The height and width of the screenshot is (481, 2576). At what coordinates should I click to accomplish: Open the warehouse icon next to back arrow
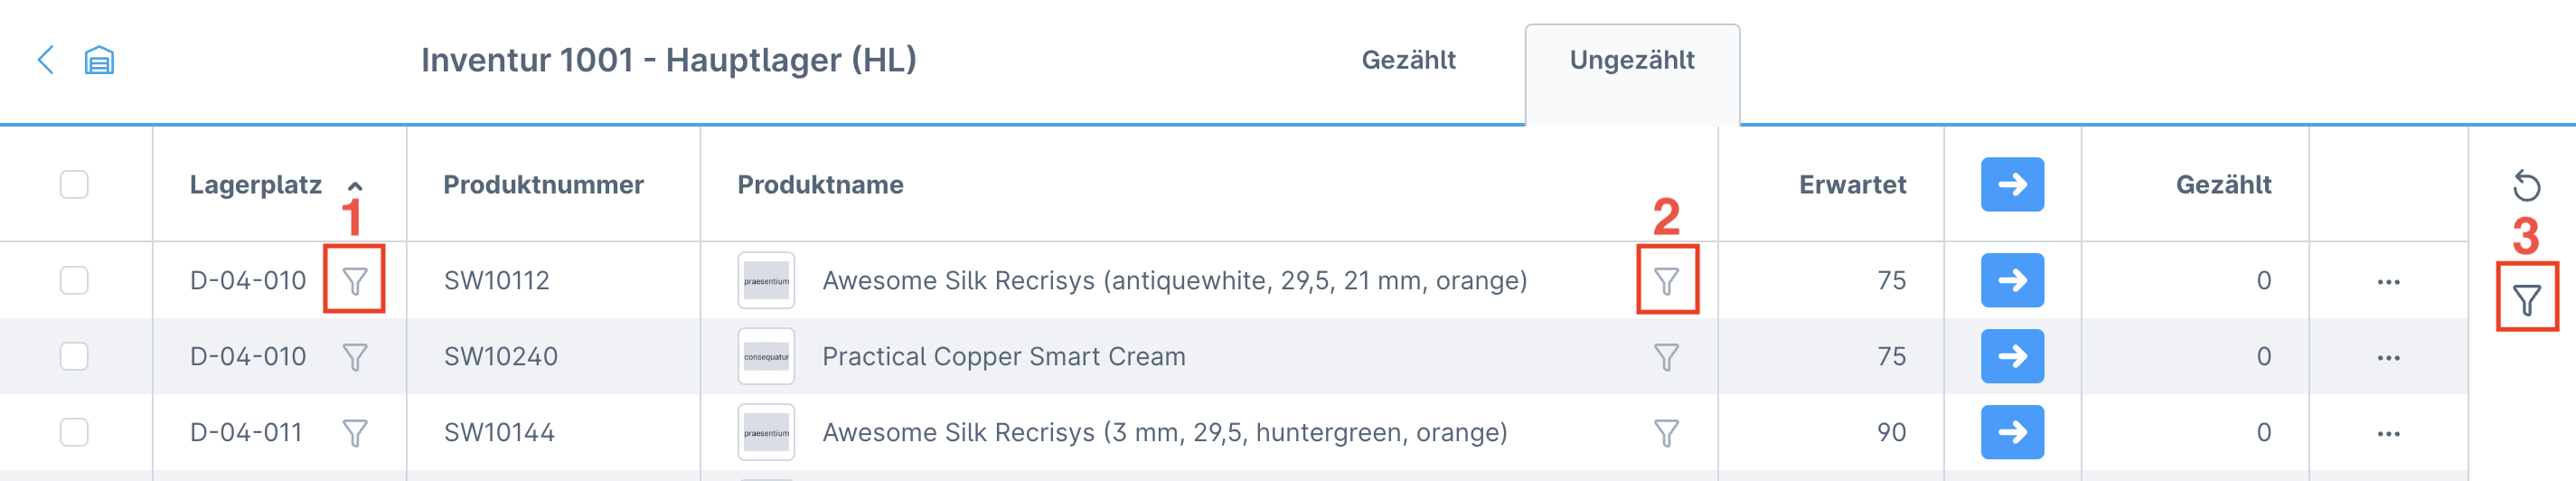pyautogui.click(x=99, y=60)
